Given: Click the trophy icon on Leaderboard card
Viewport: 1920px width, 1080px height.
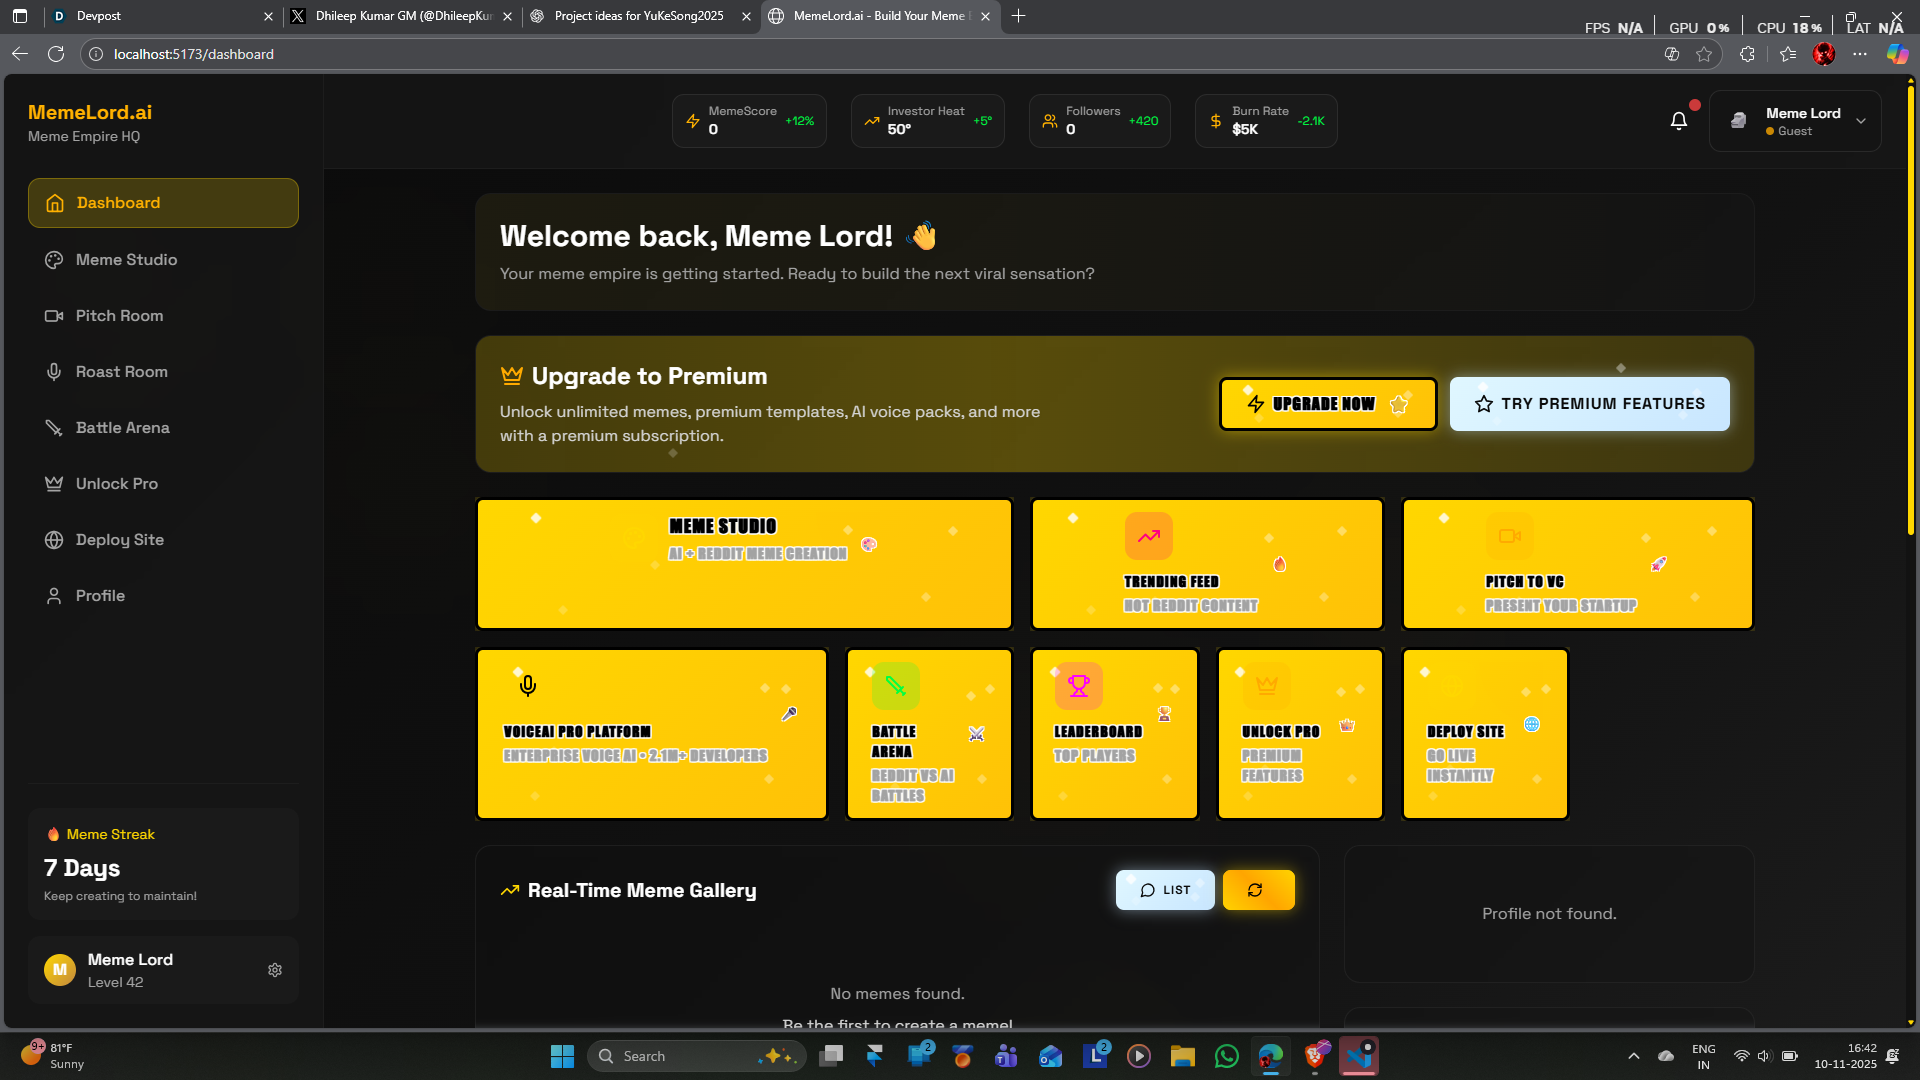Looking at the screenshot, I should (x=1079, y=686).
